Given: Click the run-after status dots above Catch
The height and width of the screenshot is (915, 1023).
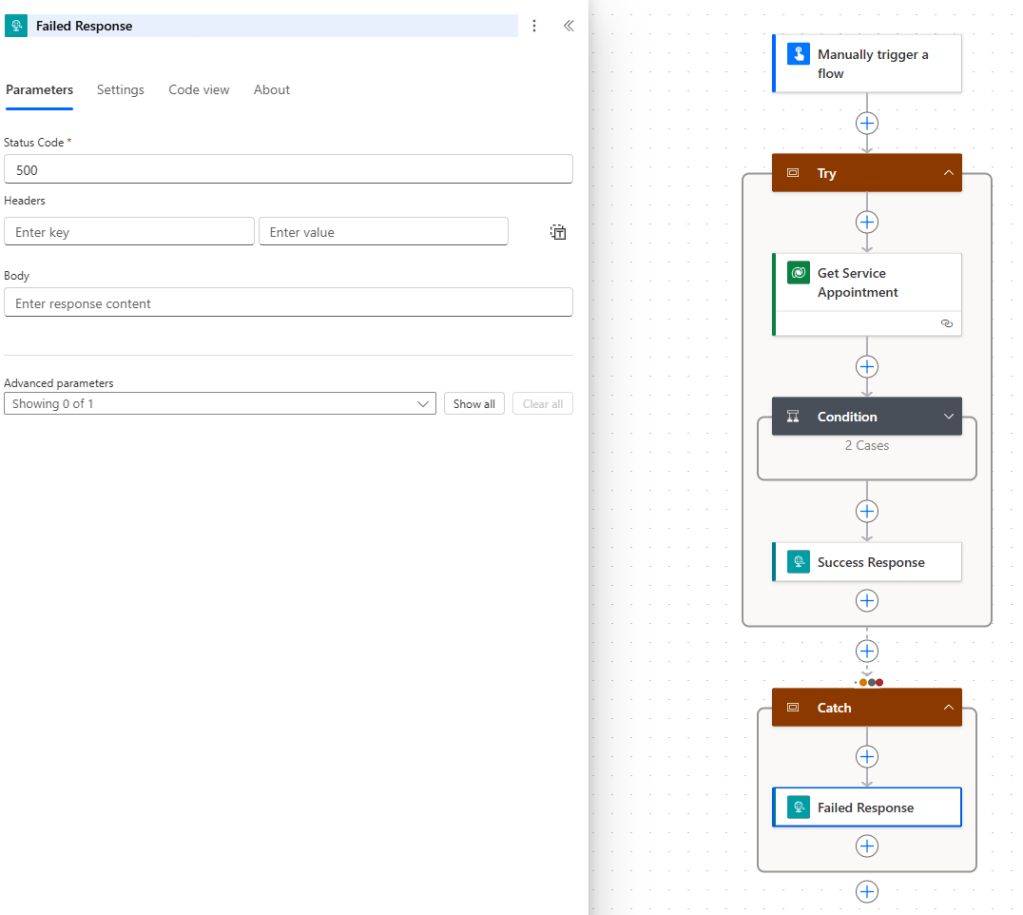Looking at the screenshot, I should coord(870,682).
